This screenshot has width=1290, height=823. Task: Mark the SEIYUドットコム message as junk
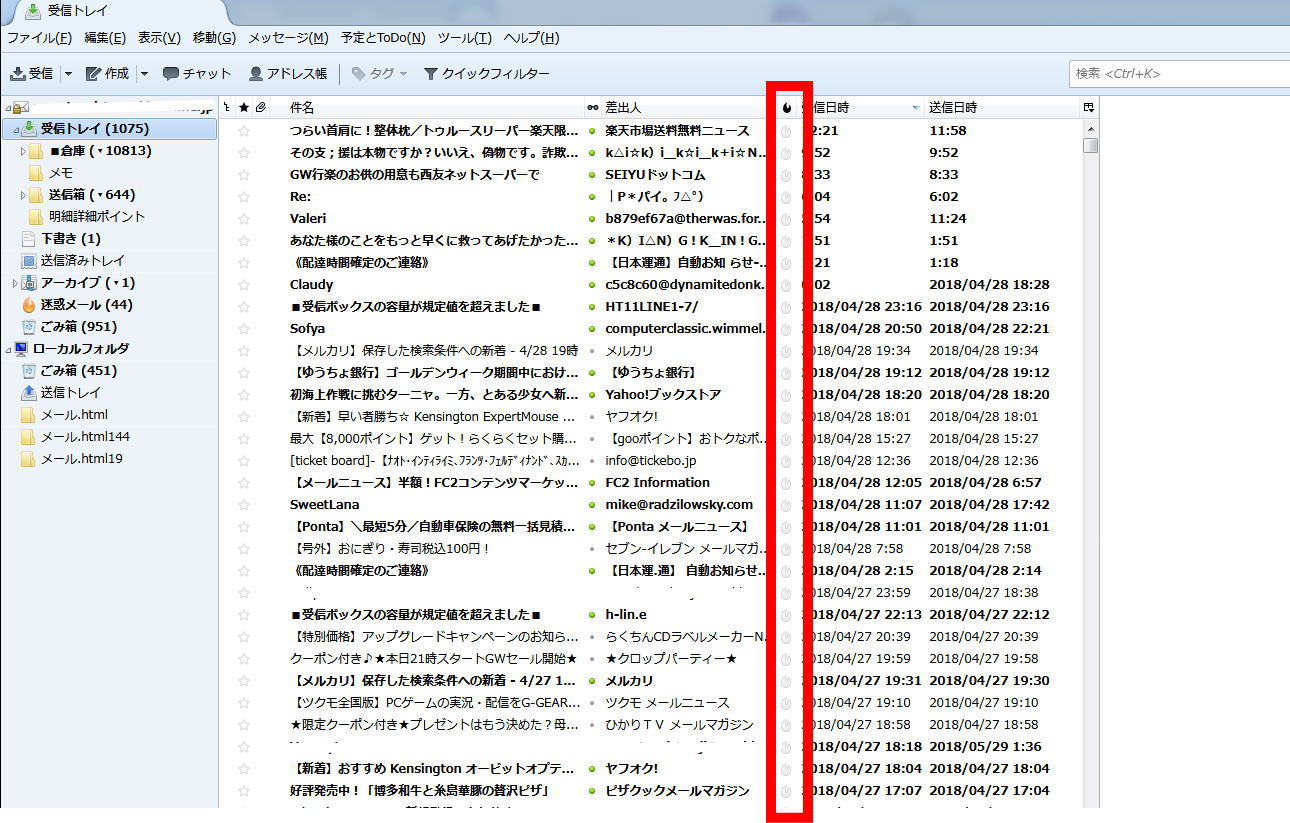pyautogui.click(x=786, y=174)
